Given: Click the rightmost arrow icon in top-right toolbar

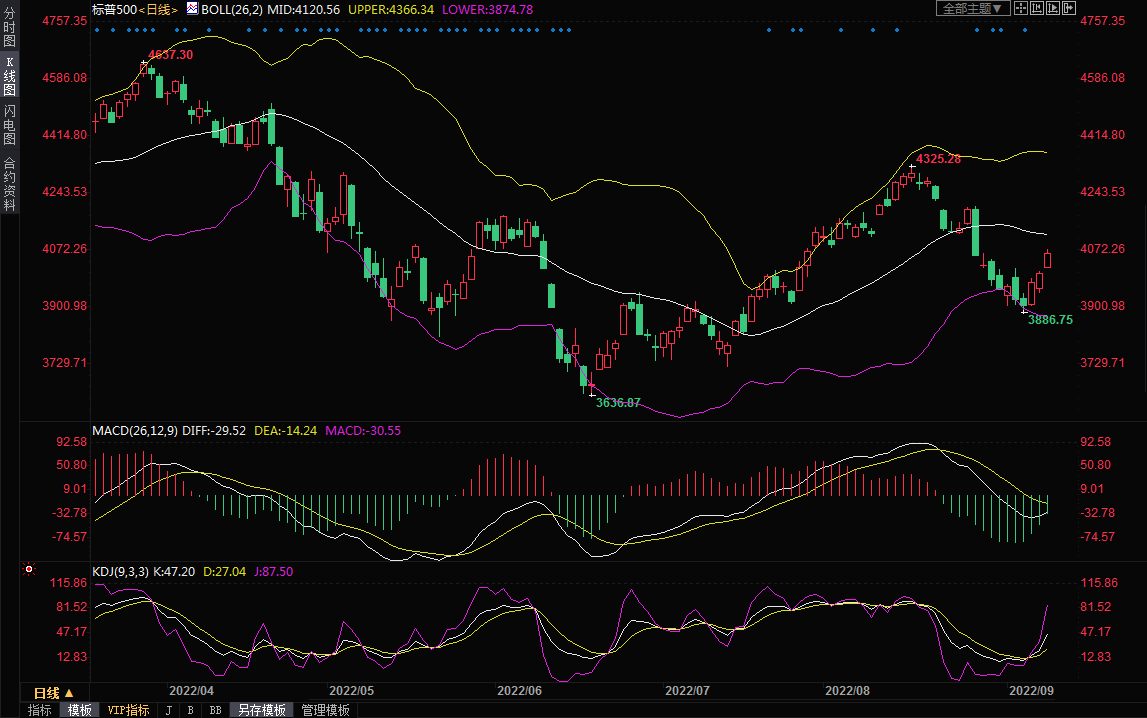Looking at the screenshot, I should [x=1068, y=8].
